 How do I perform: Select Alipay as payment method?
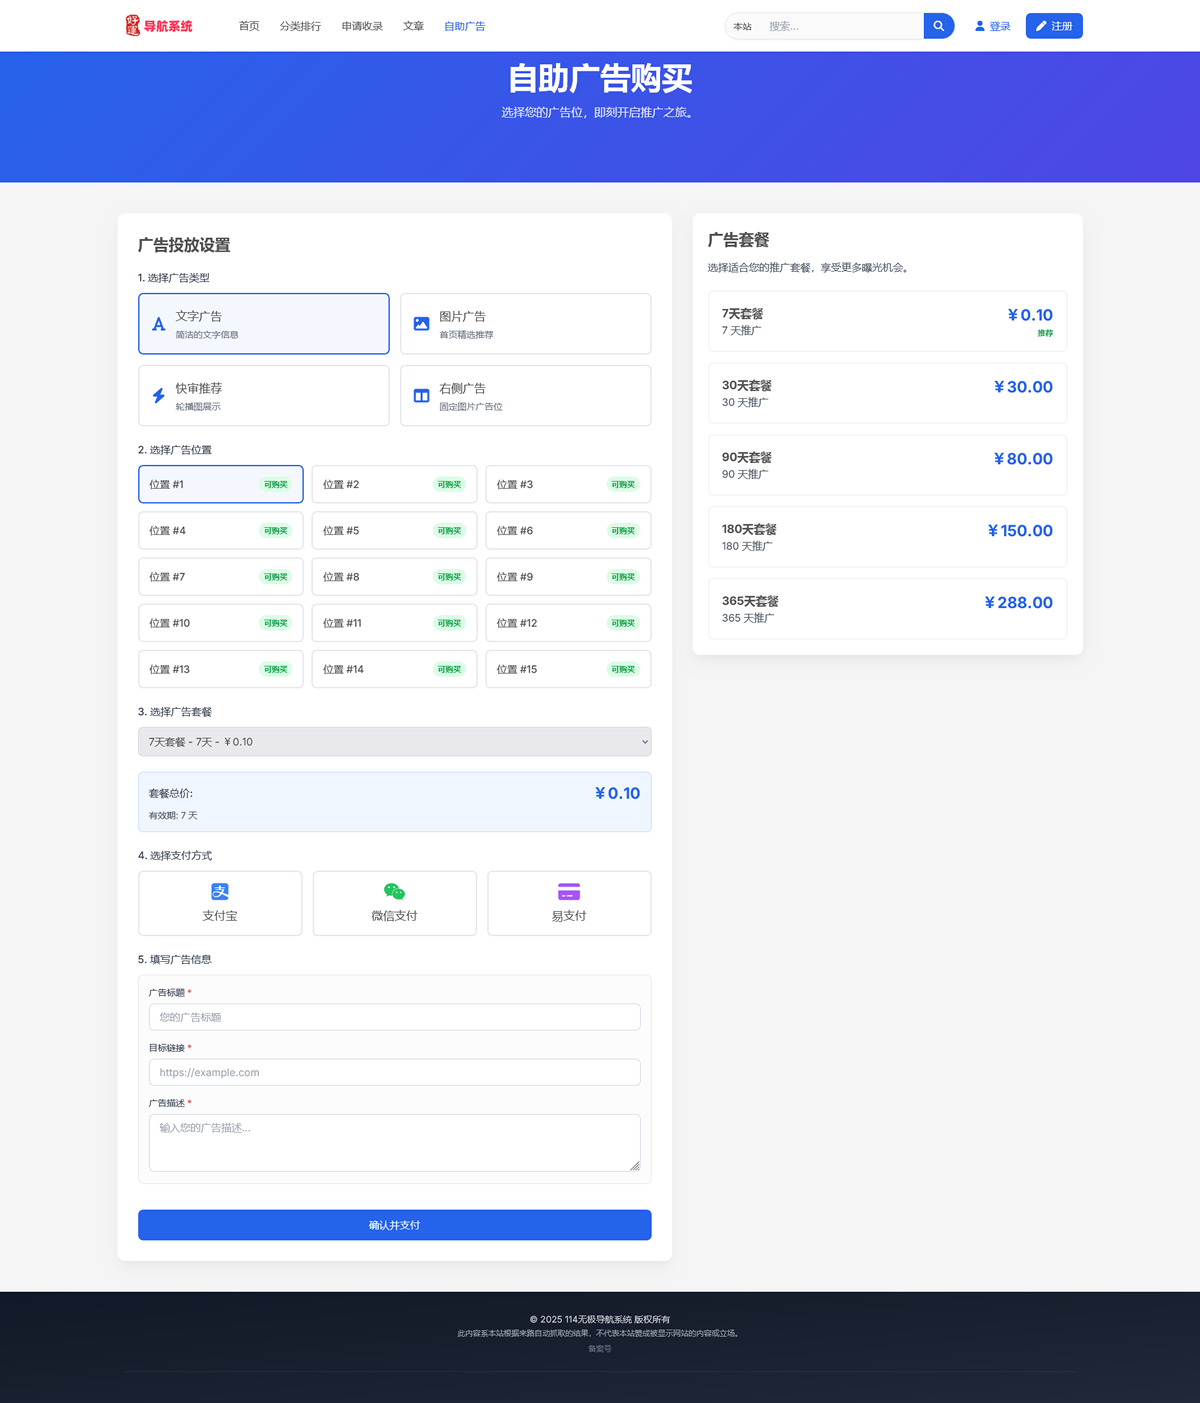(x=220, y=903)
